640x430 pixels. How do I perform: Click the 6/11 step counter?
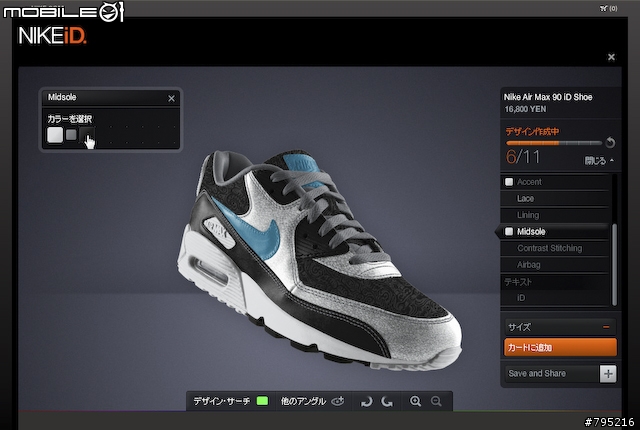point(523,157)
